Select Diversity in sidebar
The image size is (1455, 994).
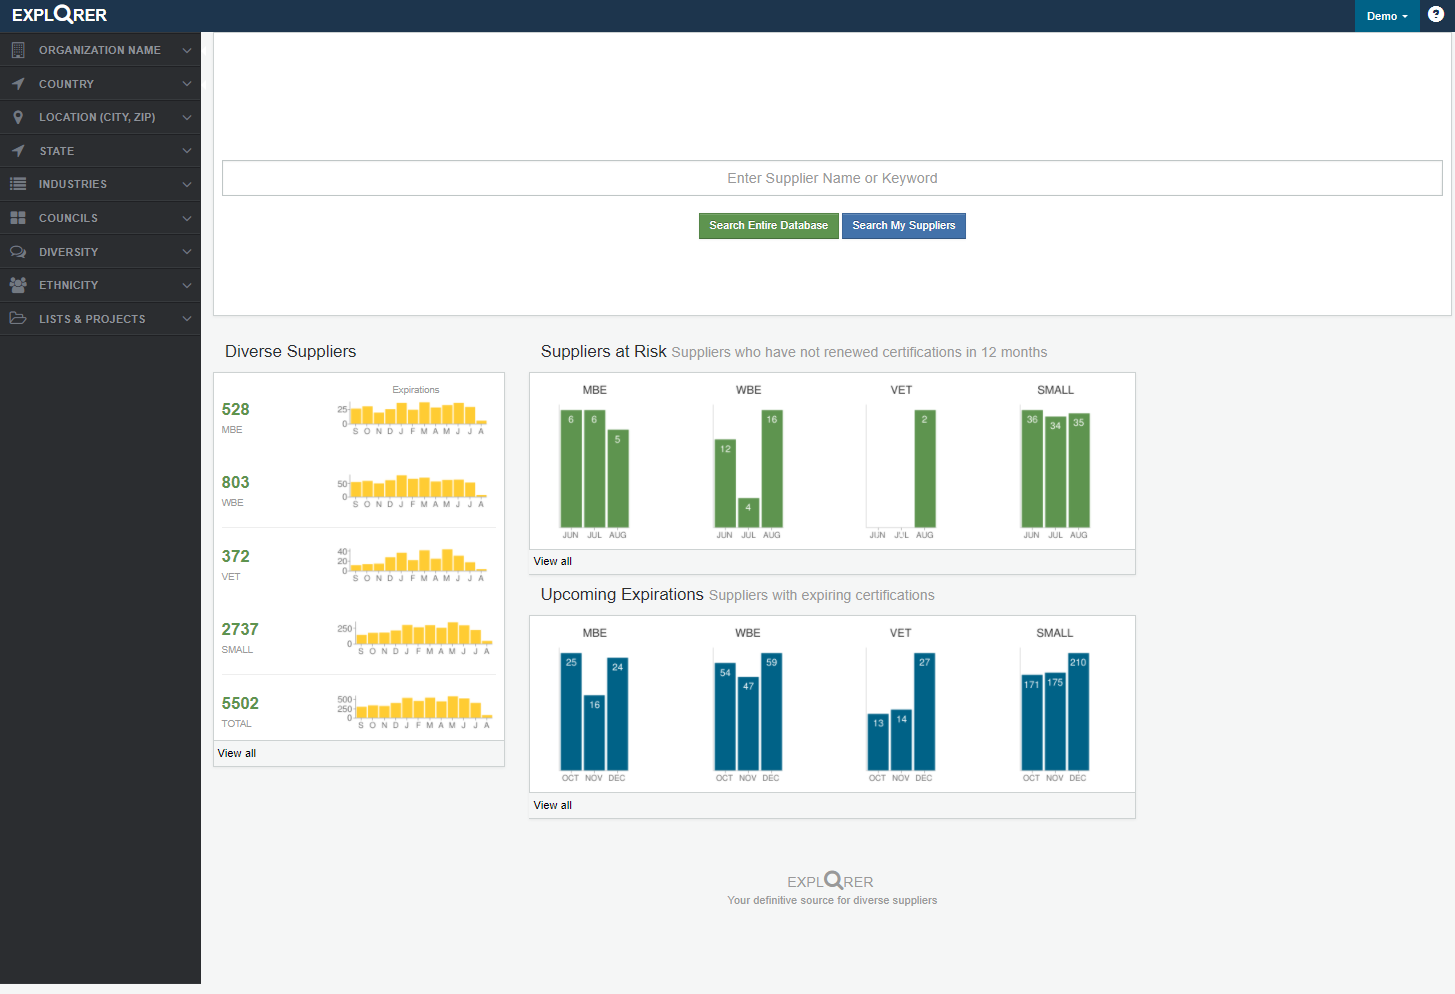point(100,252)
